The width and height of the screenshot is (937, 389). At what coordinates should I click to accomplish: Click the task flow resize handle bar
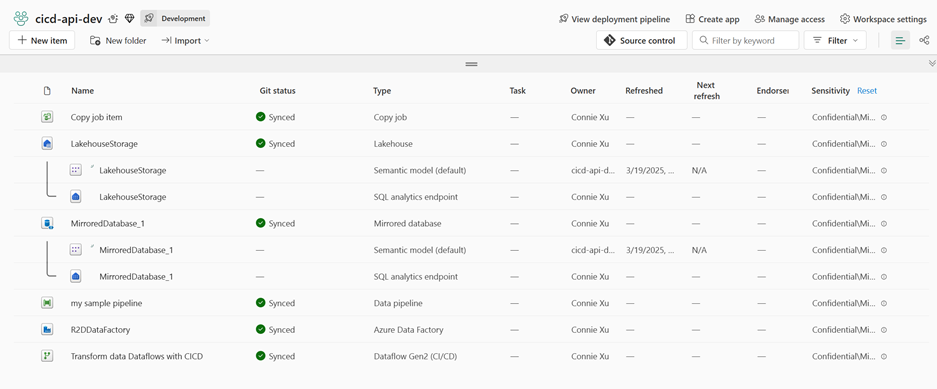(471, 63)
